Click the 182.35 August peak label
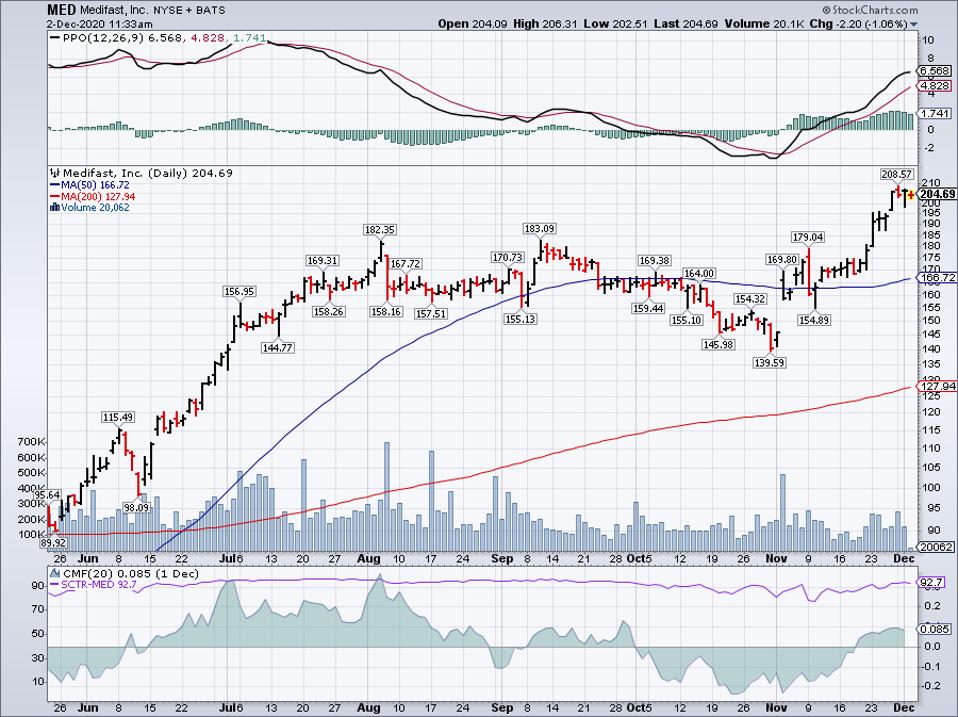Image resolution: width=958 pixels, height=717 pixels. click(379, 230)
